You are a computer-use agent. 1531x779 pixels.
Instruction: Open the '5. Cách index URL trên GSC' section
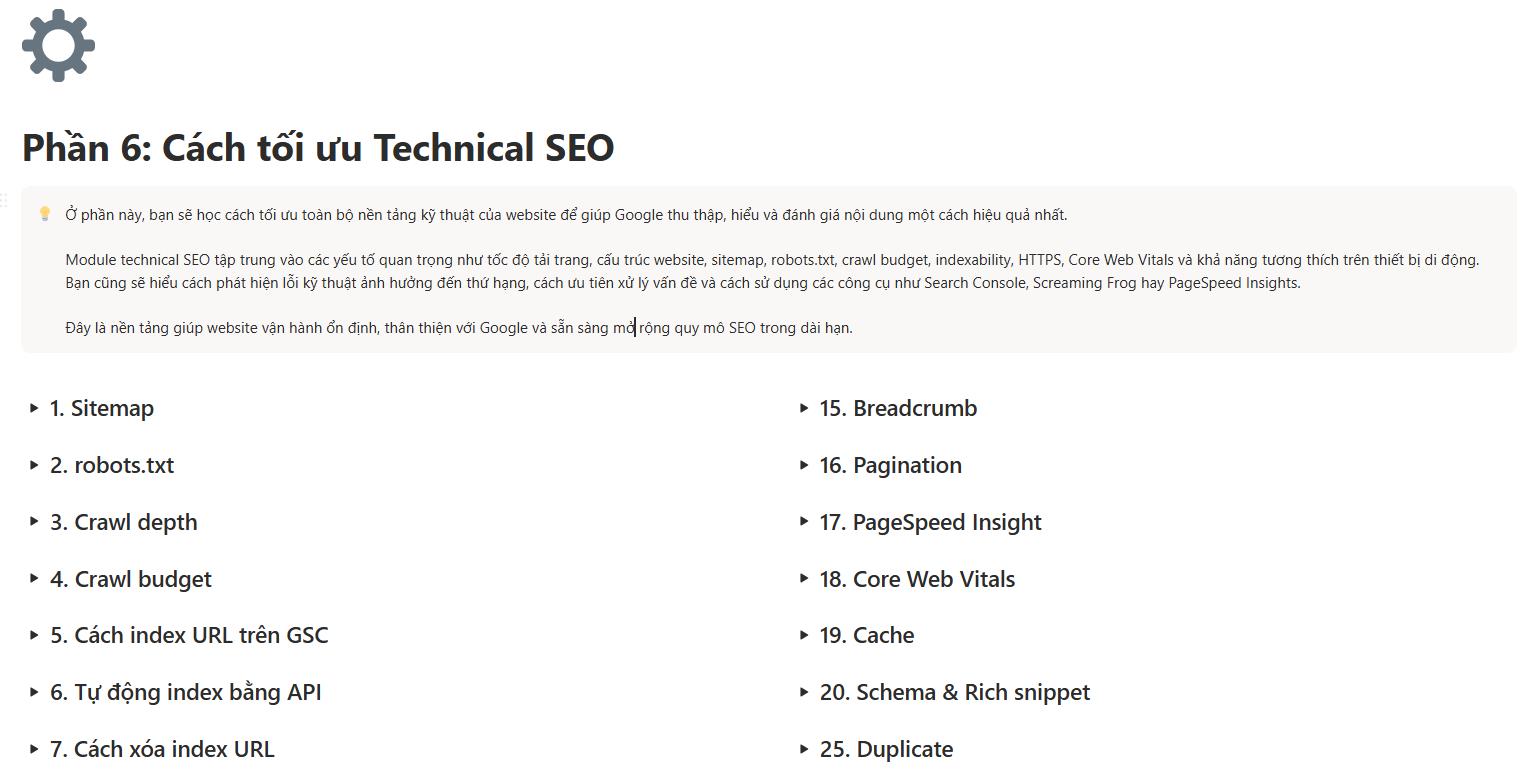coord(34,635)
